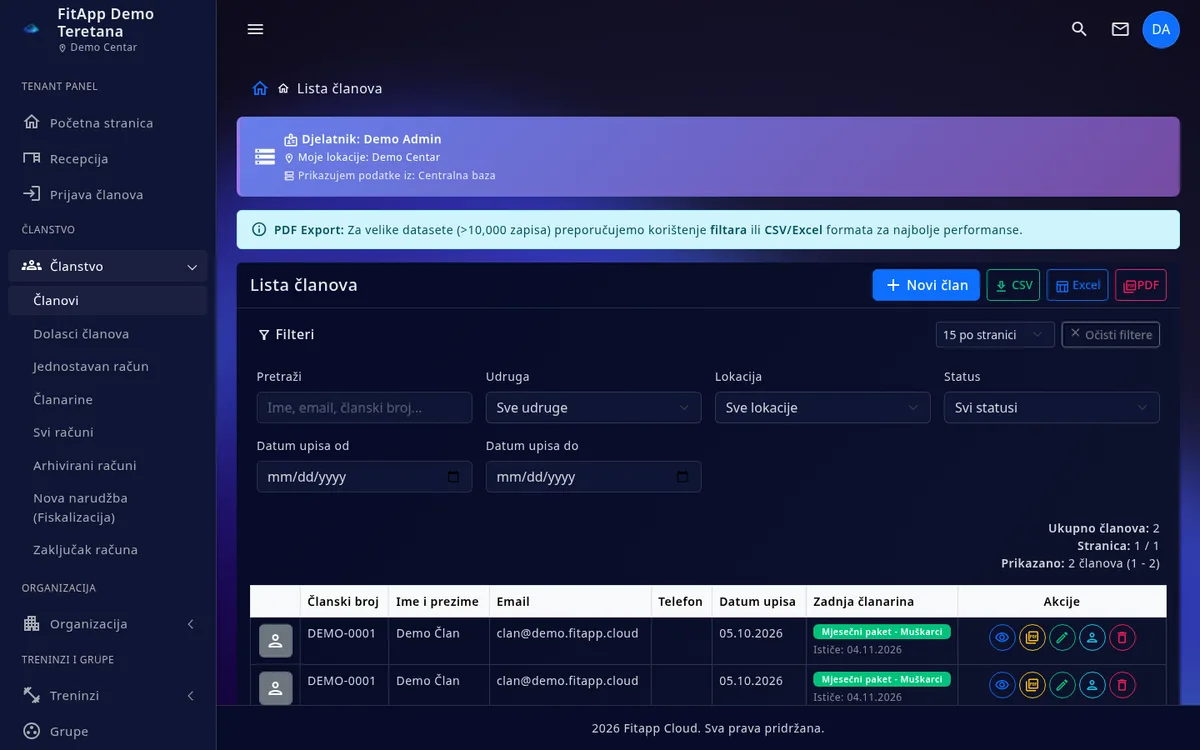This screenshot has width=1200, height=750.
Task: Focus the Pretraži search input
Action: pos(365,408)
